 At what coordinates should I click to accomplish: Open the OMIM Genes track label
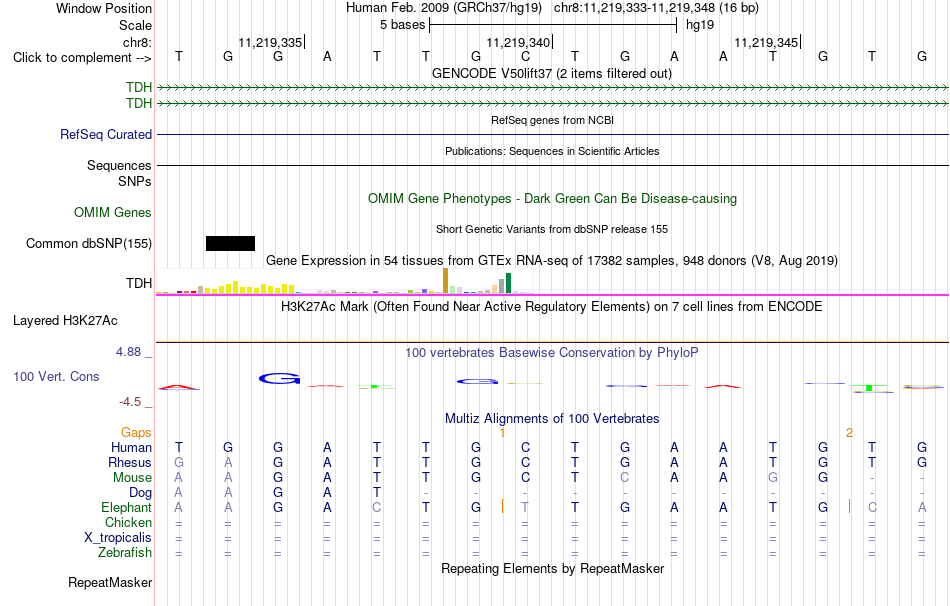[x=113, y=213]
